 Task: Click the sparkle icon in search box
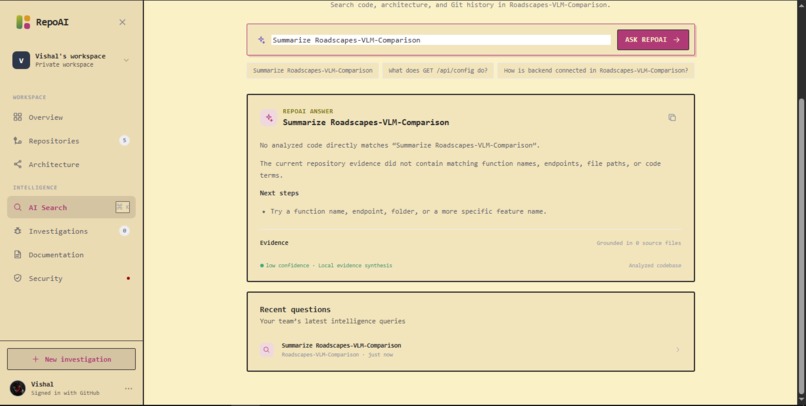coord(261,40)
